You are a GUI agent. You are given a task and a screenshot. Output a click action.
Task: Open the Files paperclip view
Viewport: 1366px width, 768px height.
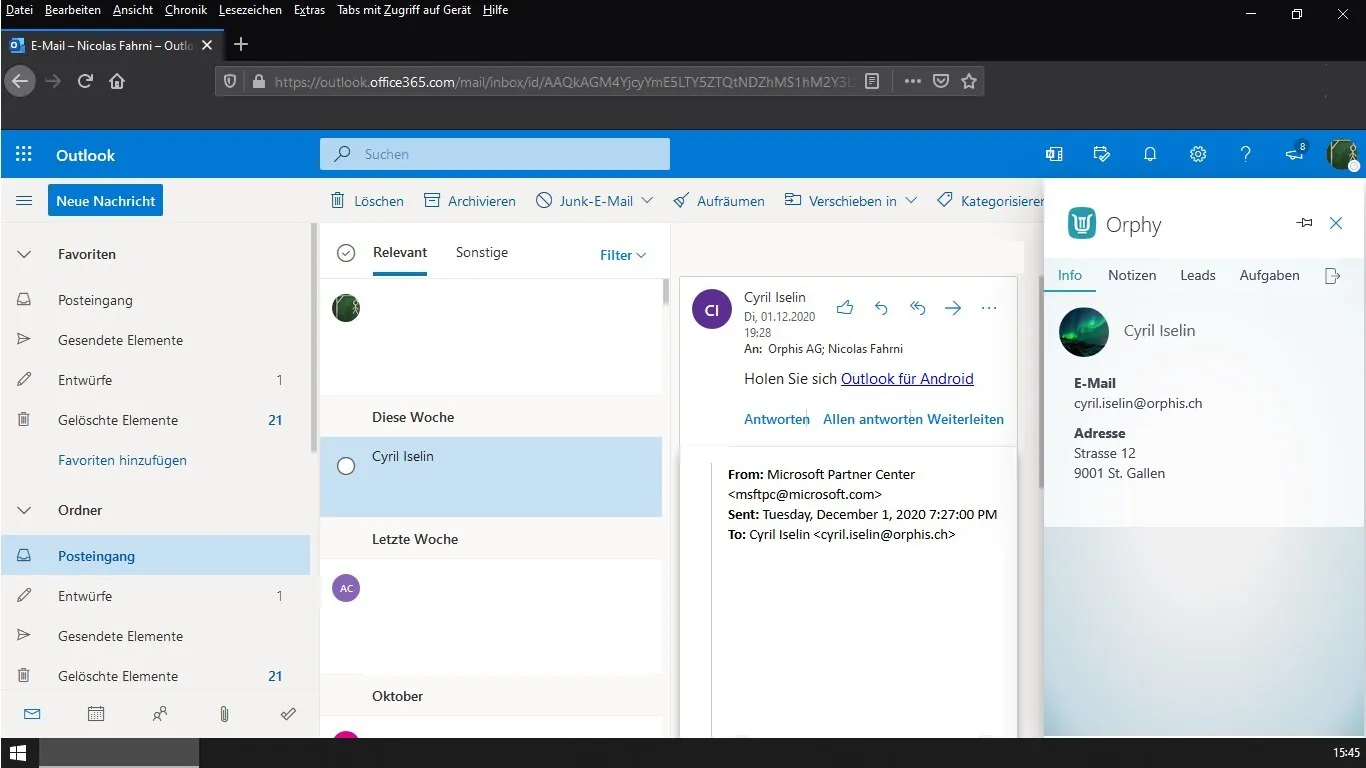(224, 714)
